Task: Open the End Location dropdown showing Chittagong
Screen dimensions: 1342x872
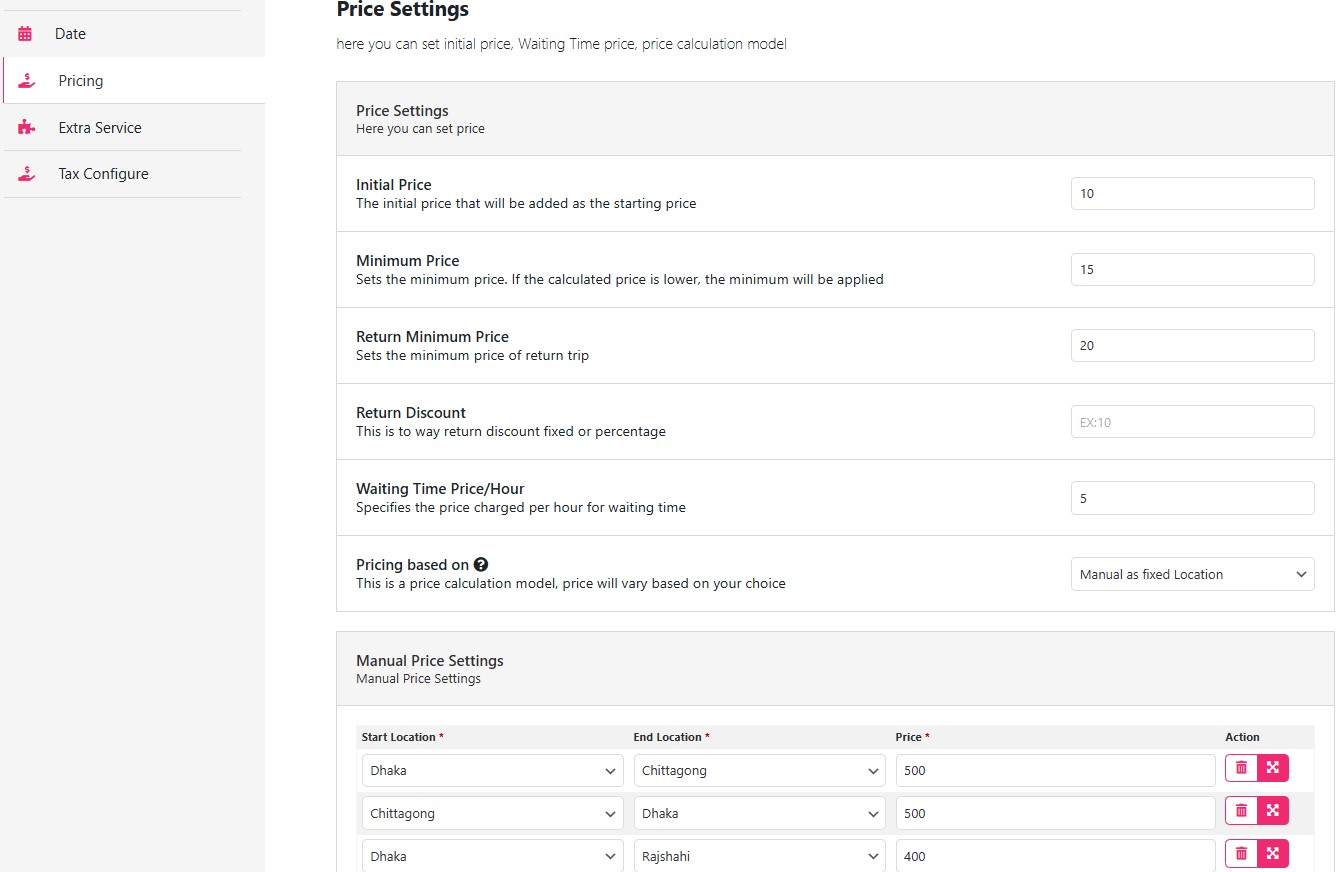Action: 759,771
